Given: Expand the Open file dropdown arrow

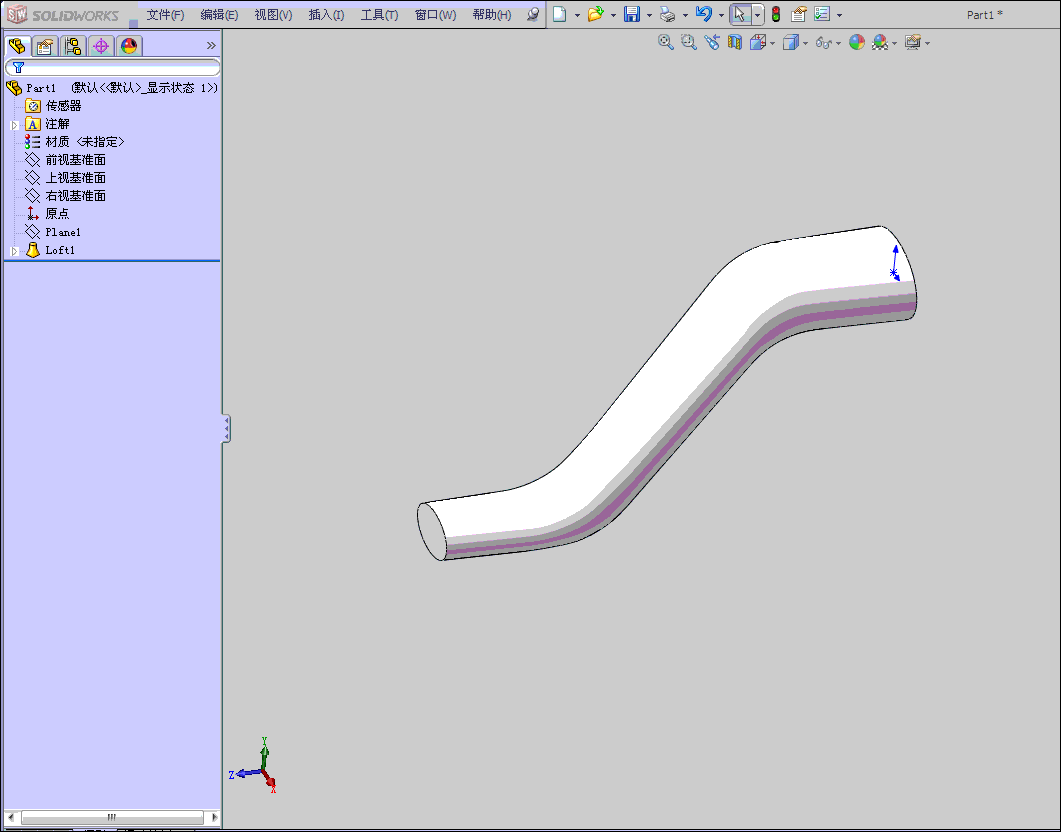Looking at the screenshot, I should [x=613, y=15].
